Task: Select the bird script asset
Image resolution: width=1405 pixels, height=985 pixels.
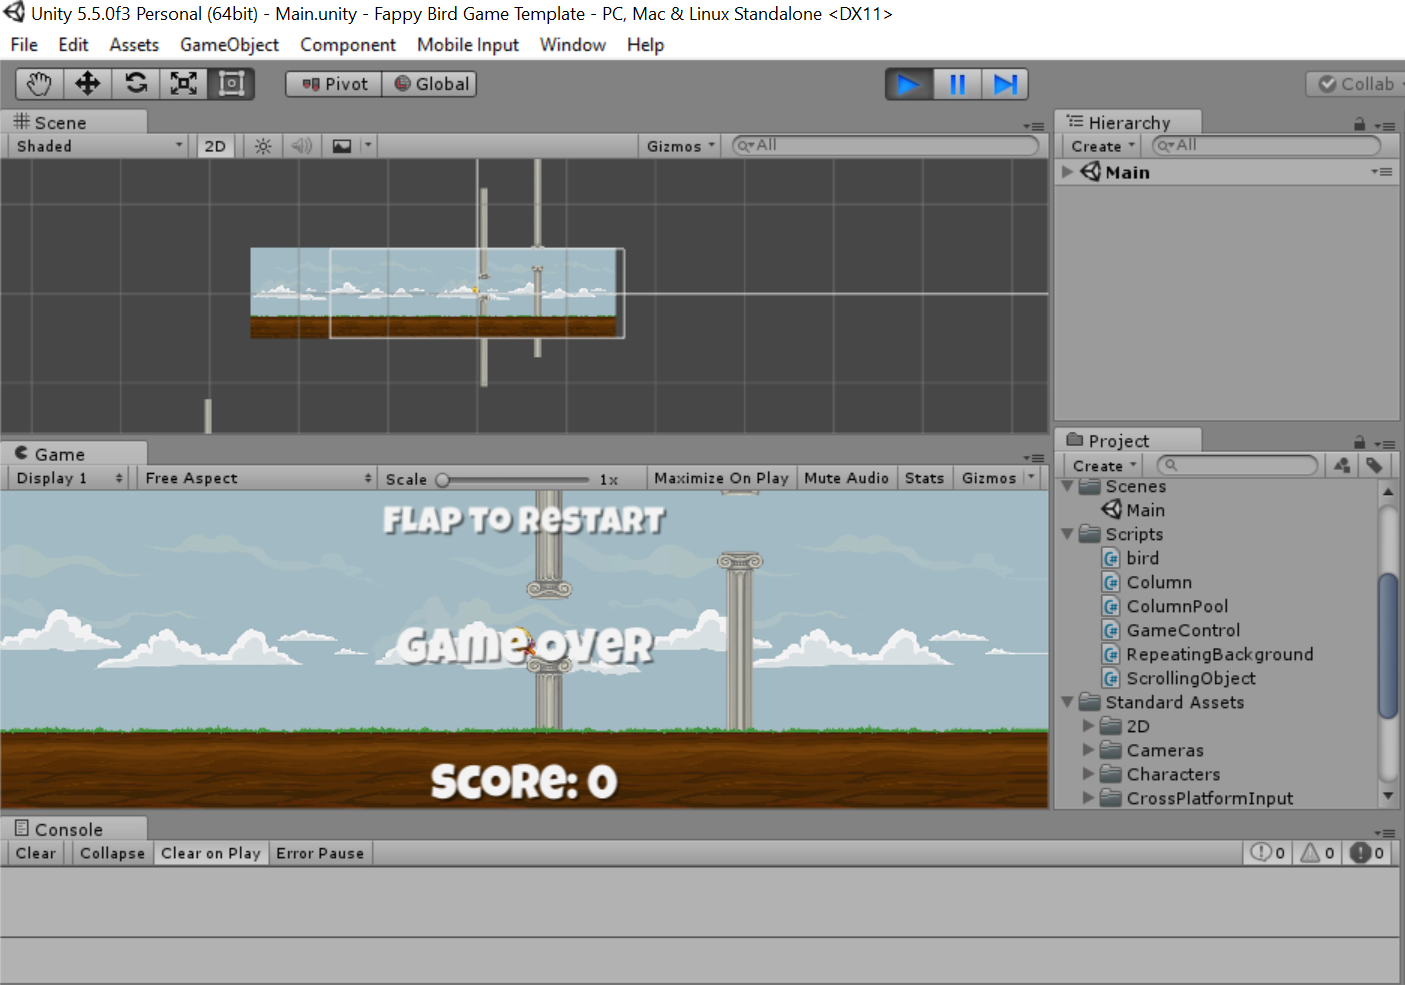Action: (1131, 558)
